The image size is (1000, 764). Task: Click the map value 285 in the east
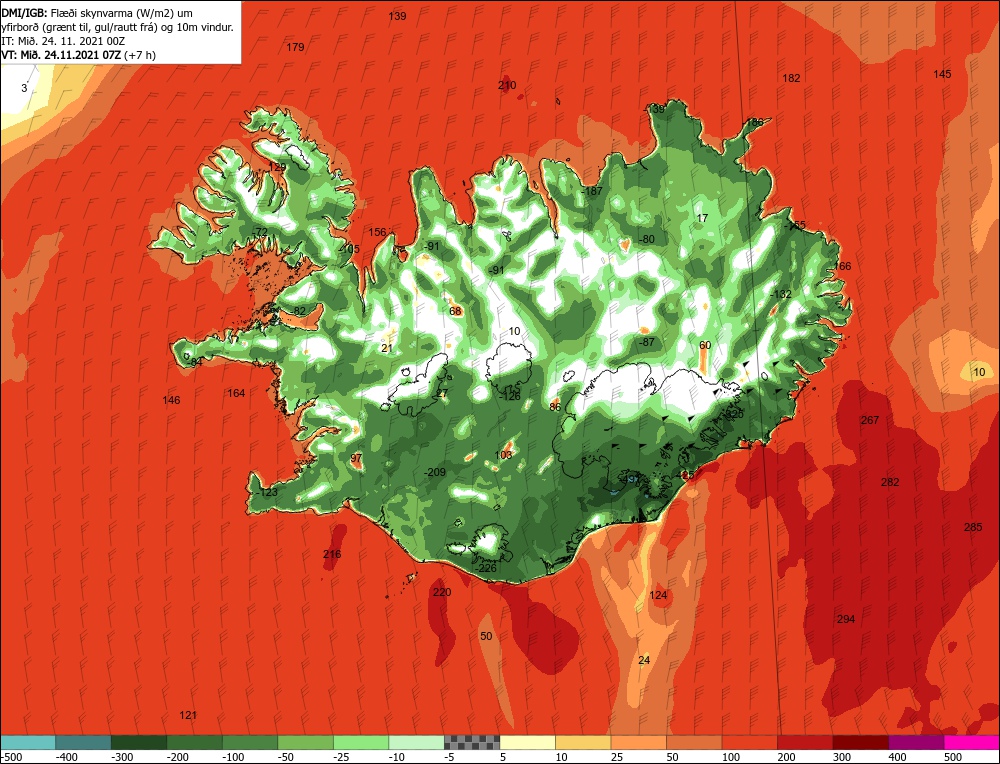point(973,527)
